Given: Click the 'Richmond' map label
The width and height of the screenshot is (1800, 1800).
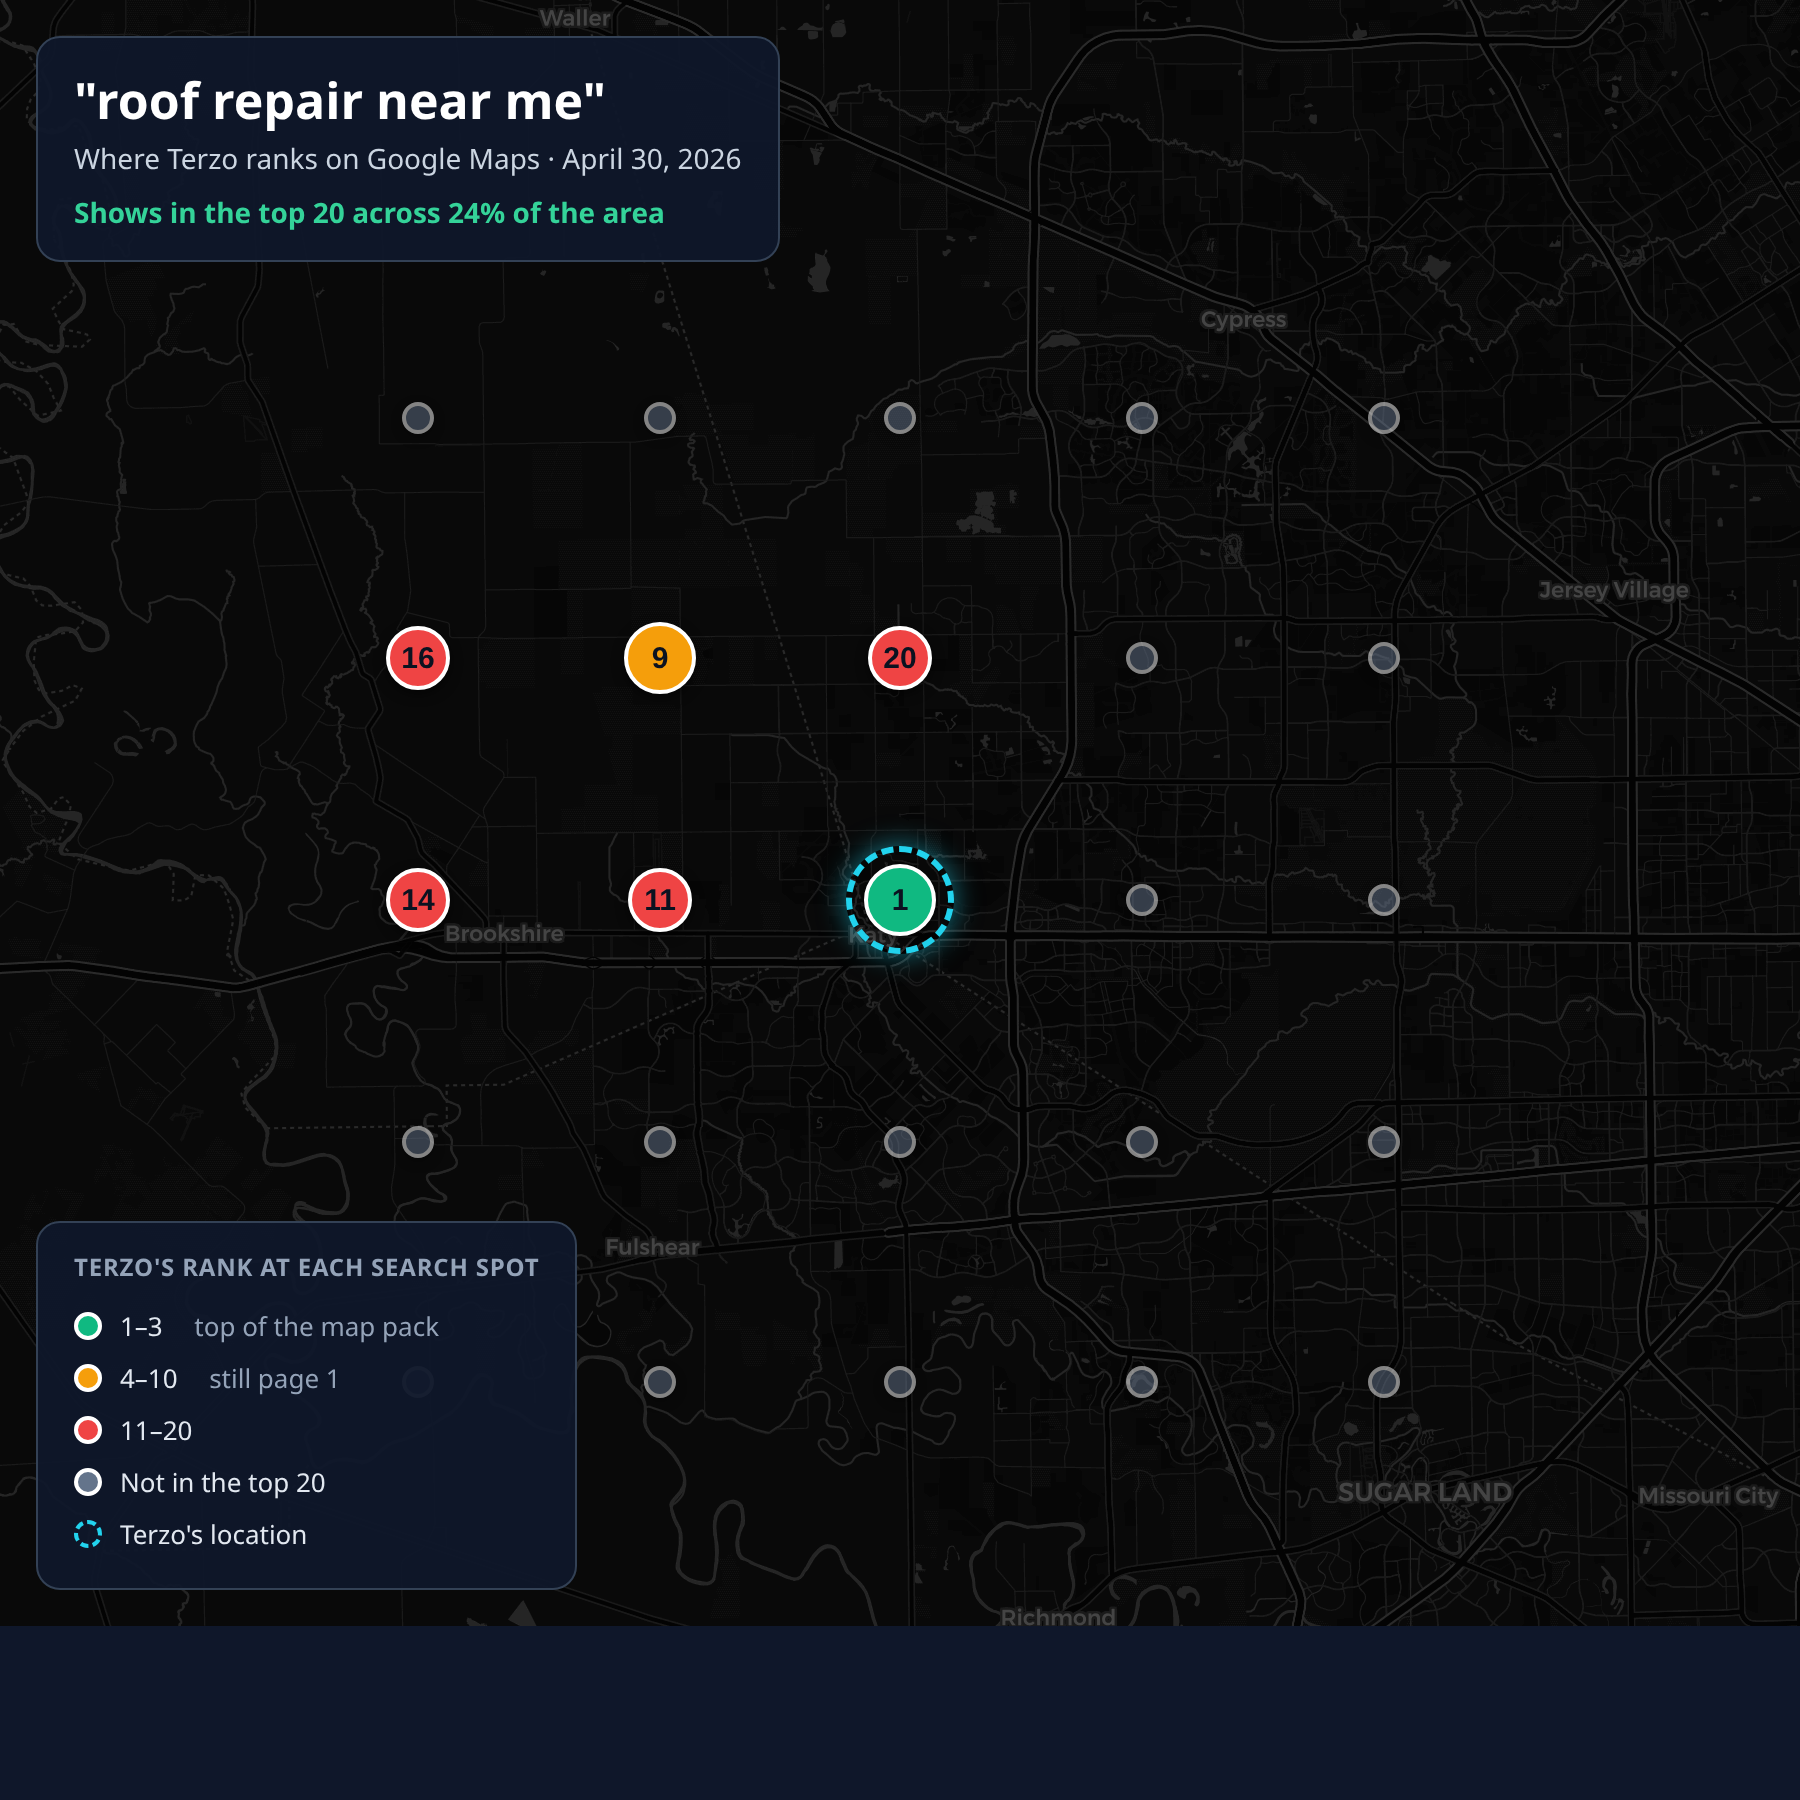Looking at the screenshot, I should click(1058, 1617).
